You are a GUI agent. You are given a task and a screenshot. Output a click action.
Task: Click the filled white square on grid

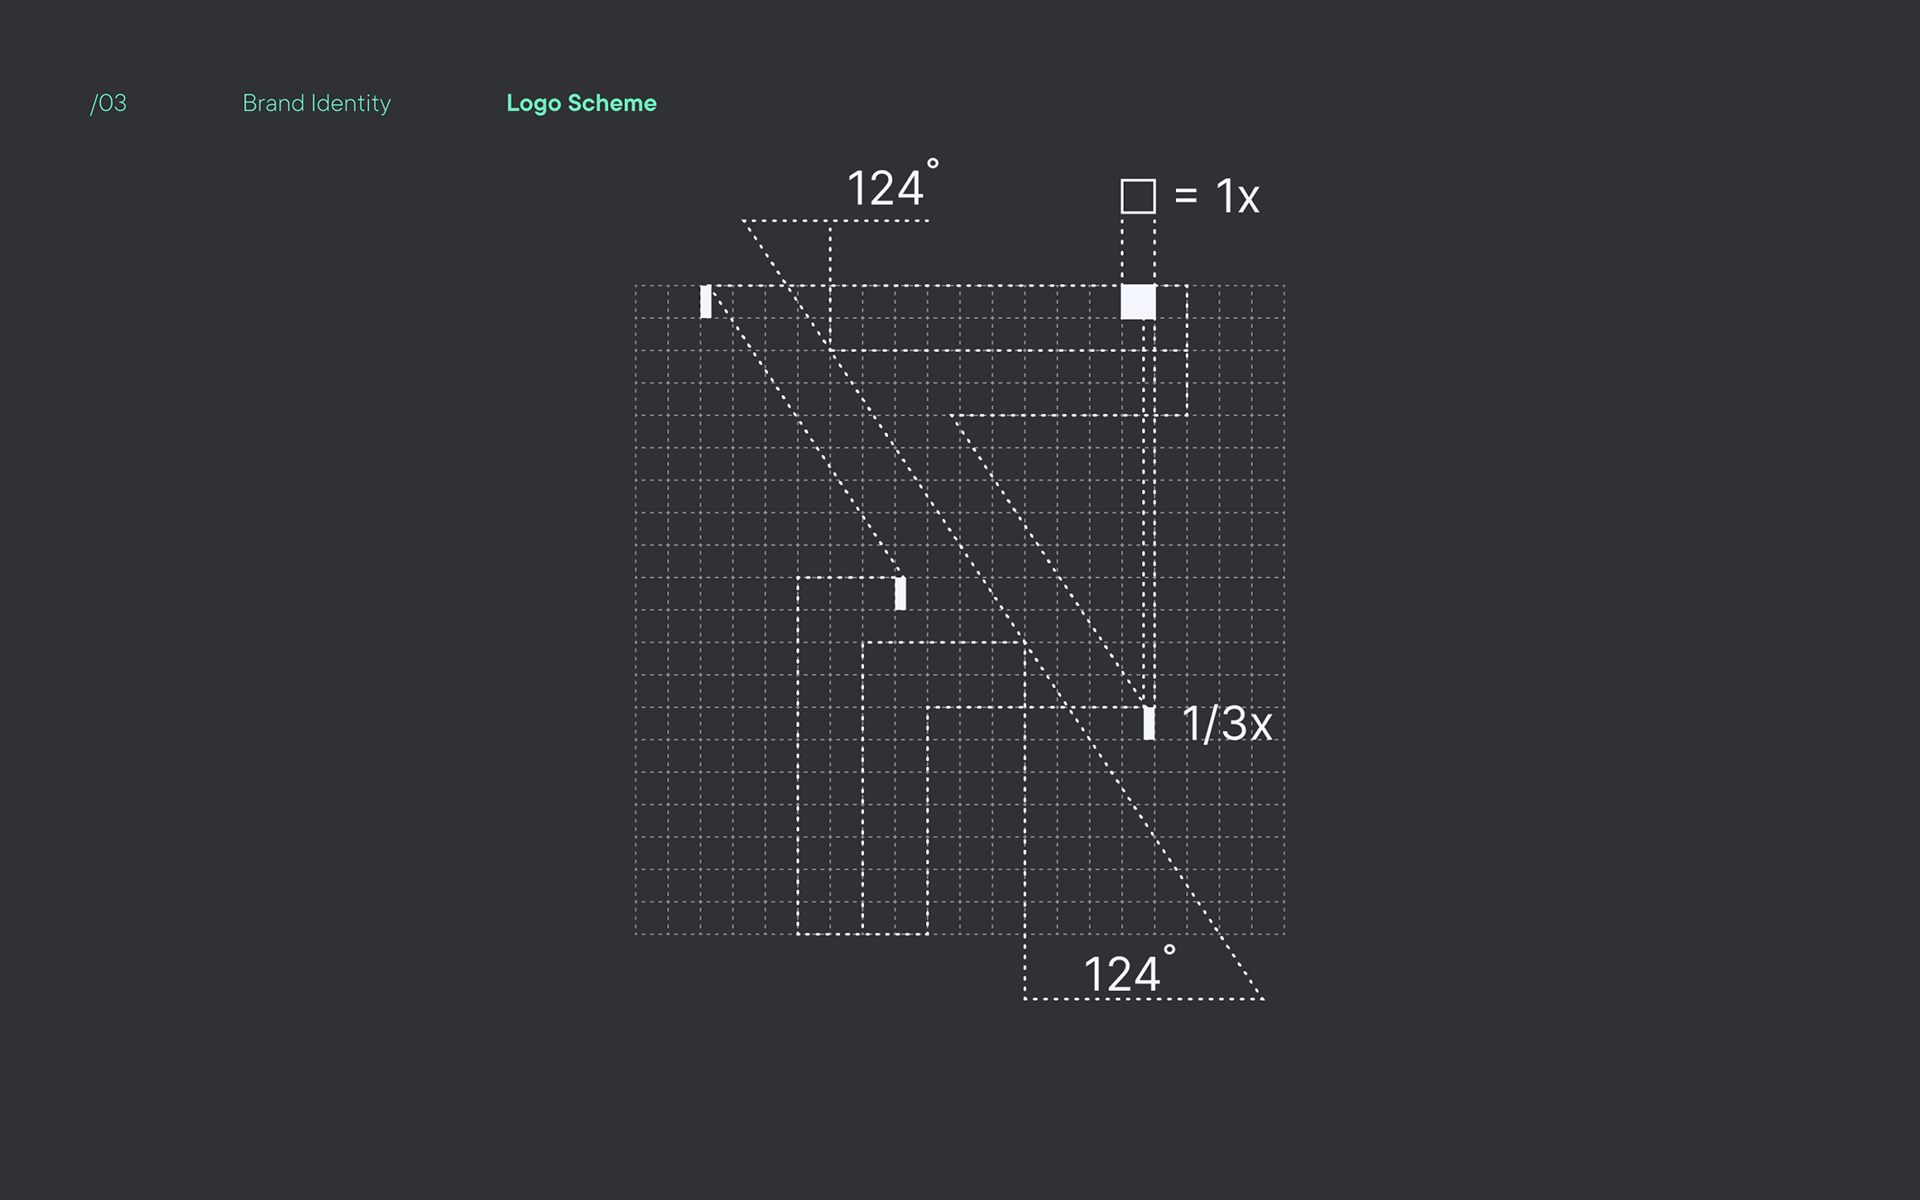[1138, 302]
